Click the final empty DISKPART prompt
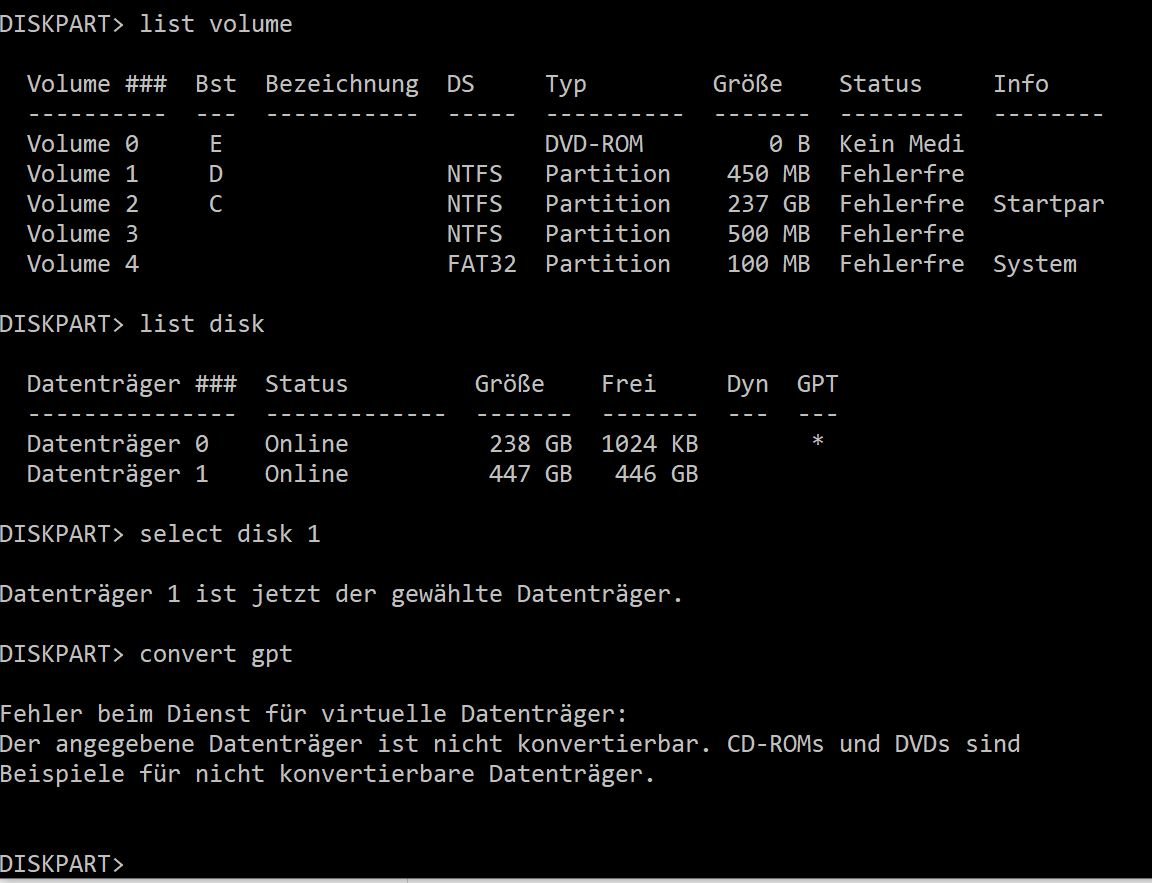This screenshot has width=1152, height=883. tap(62, 864)
